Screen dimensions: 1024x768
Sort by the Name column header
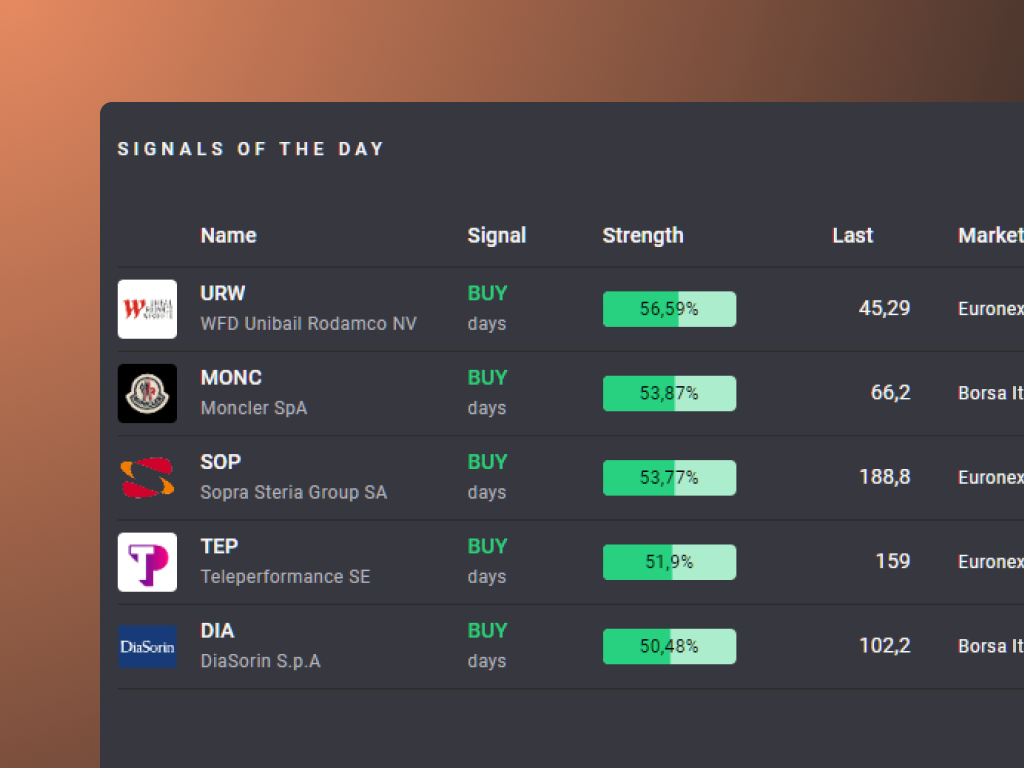228,236
